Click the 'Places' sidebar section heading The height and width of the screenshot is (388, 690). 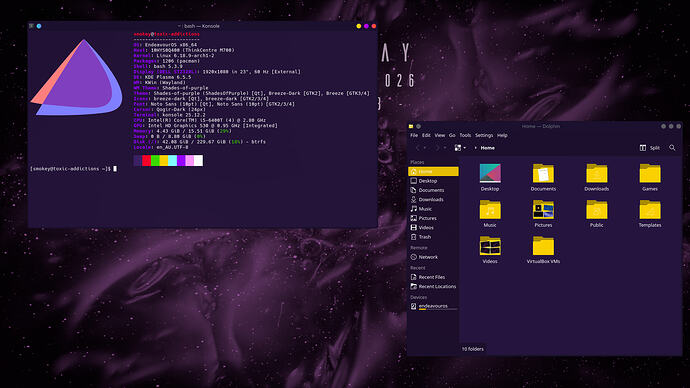click(x=417, y=162)
